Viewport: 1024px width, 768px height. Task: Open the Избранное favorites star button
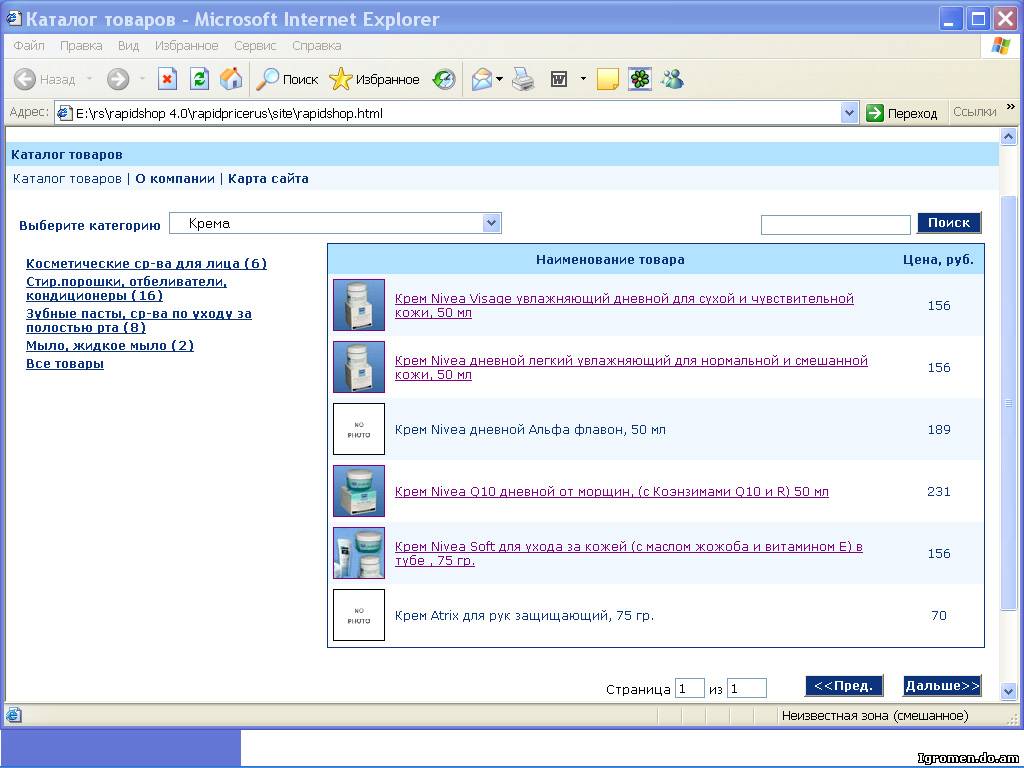coord(374,80)
